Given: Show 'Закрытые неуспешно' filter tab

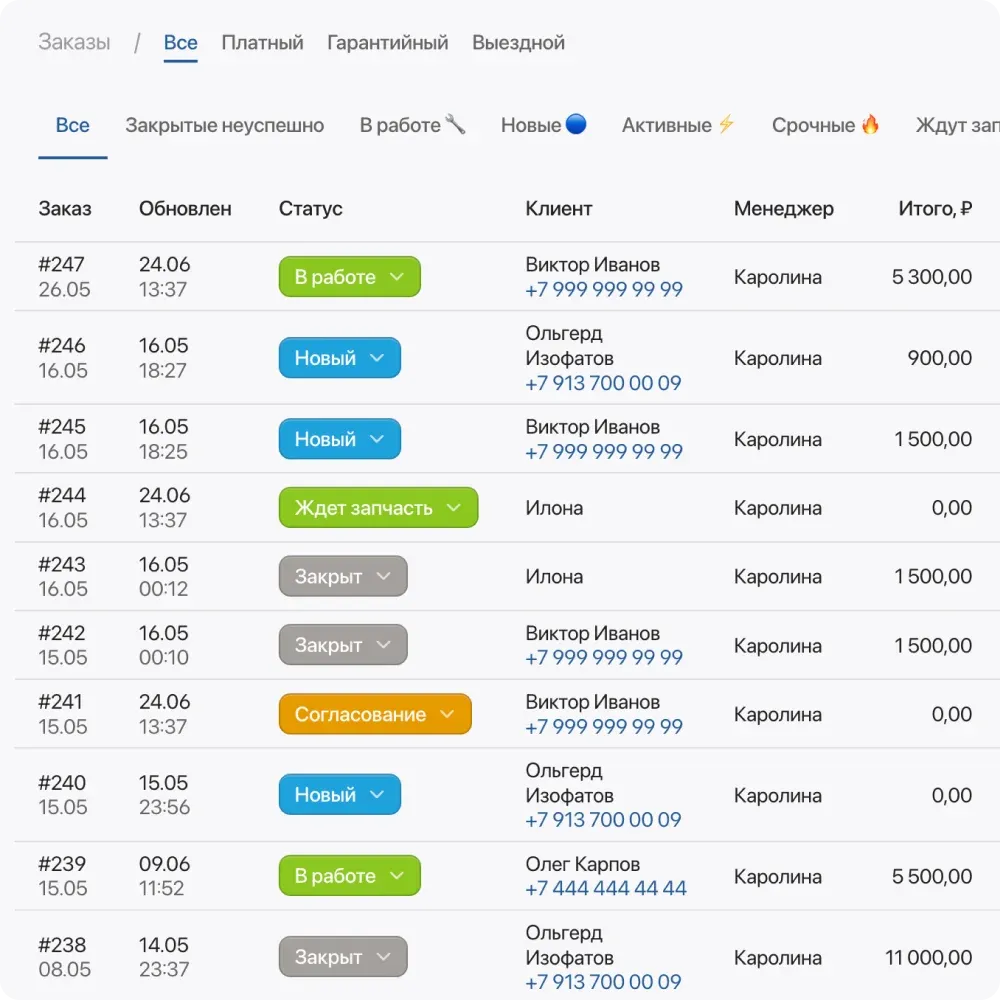Looking at the screenshot, I should (224, 125).
